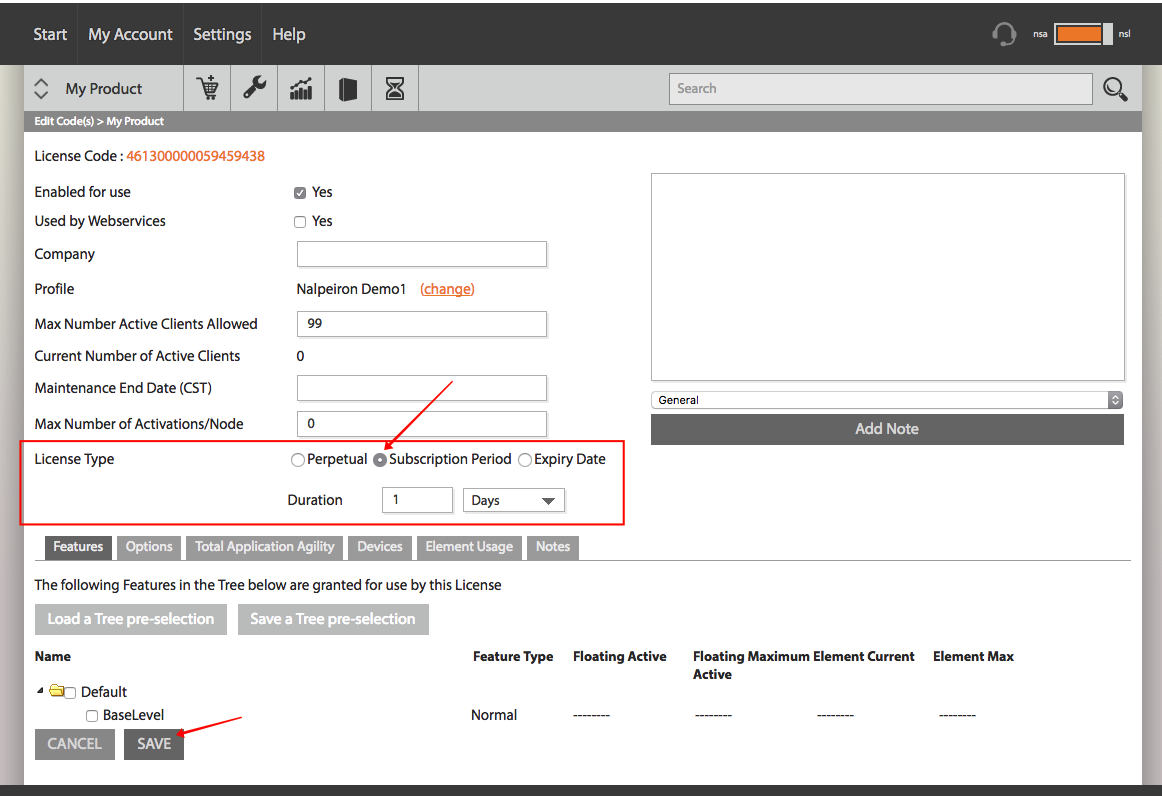1162x796 pixels.
Task: Open the wrench tools icon
Action: click(254, 88)
